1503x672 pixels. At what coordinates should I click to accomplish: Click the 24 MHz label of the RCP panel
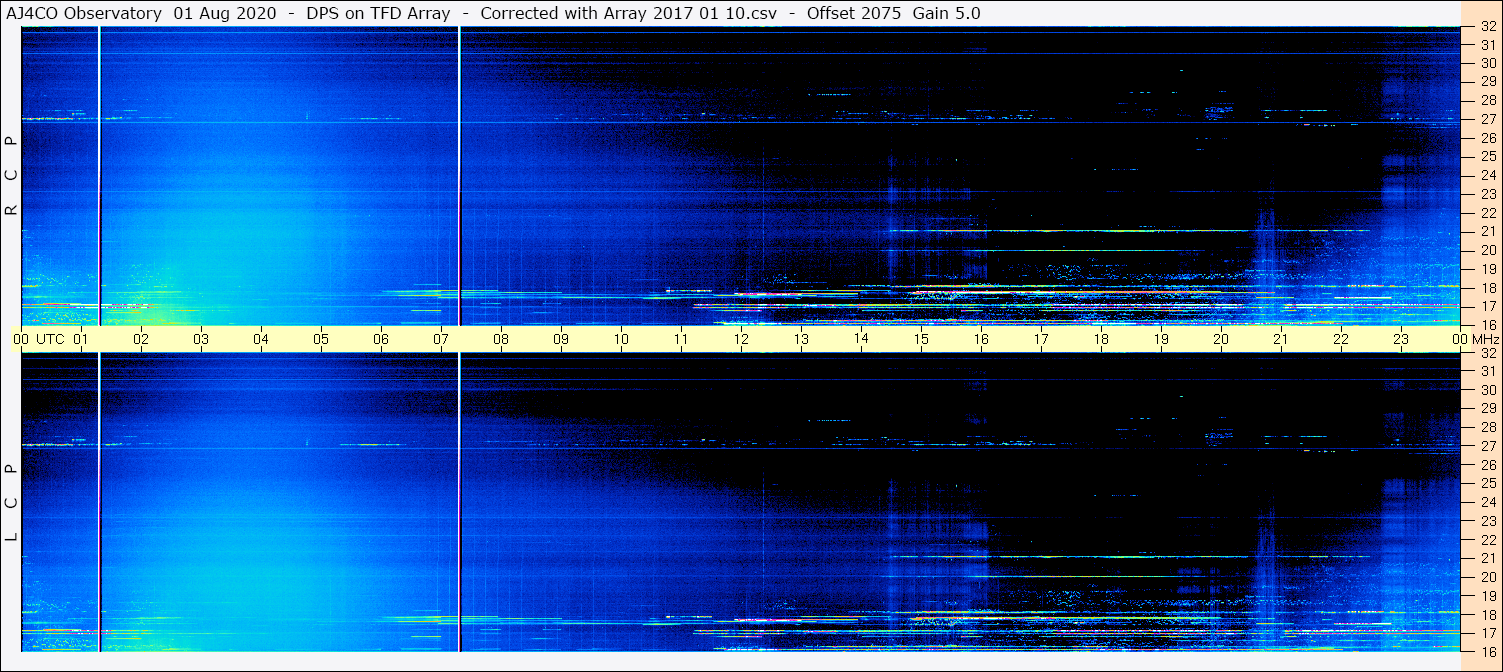pos(1488,176)
